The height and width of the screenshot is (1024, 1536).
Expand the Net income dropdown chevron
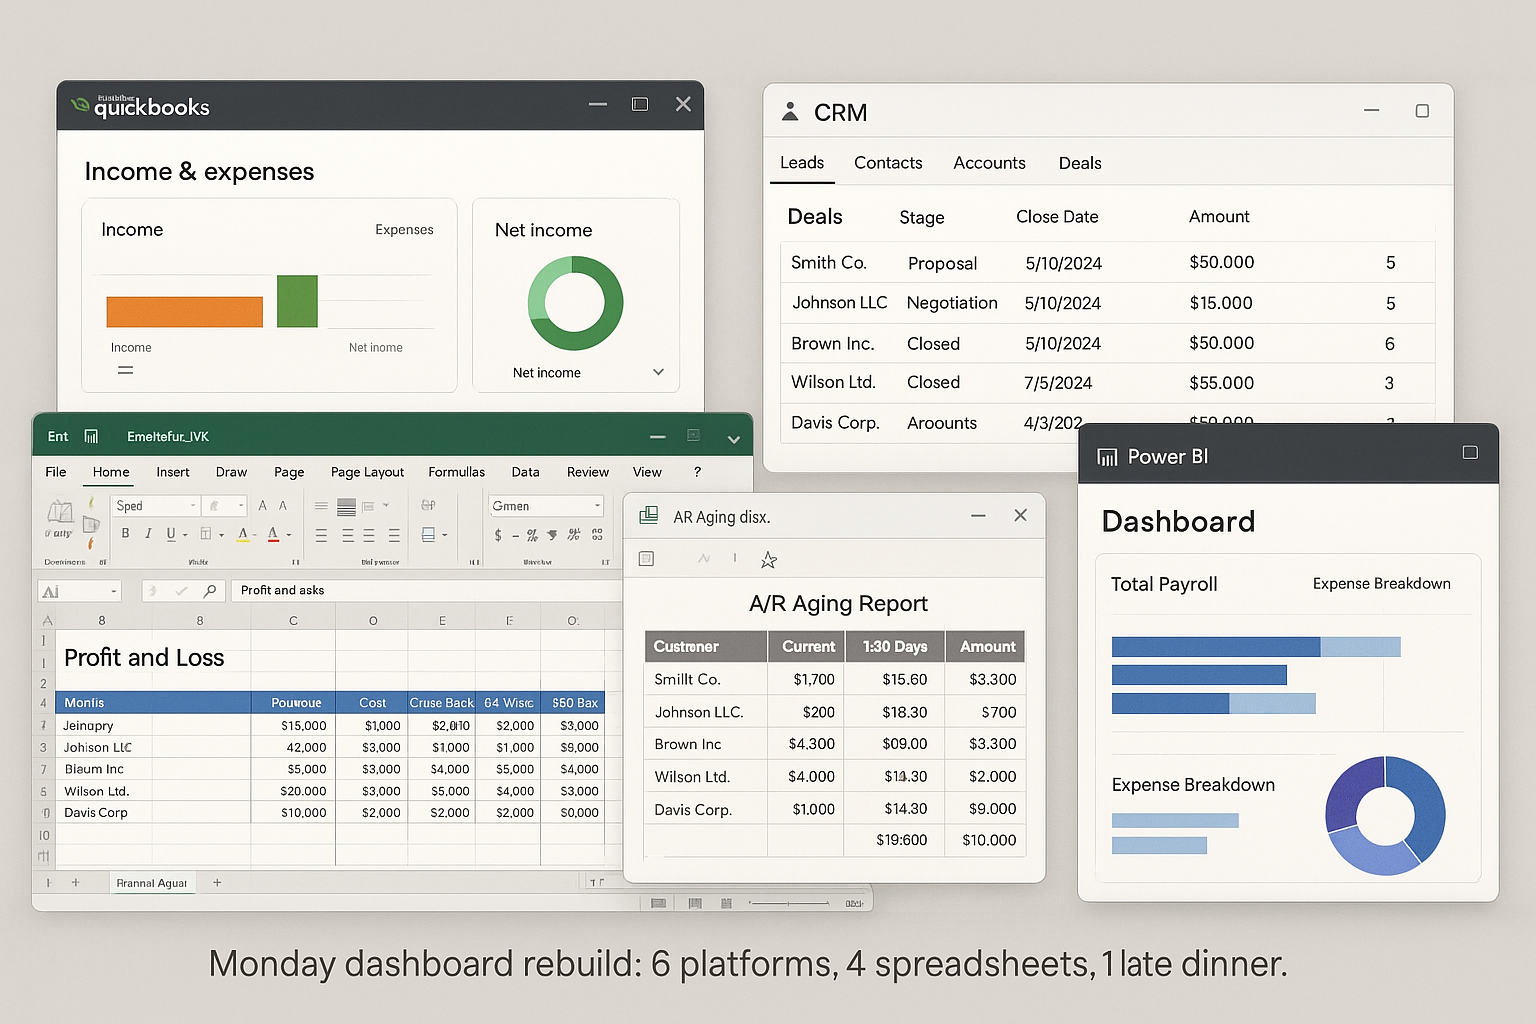click(x=658, y=372)
